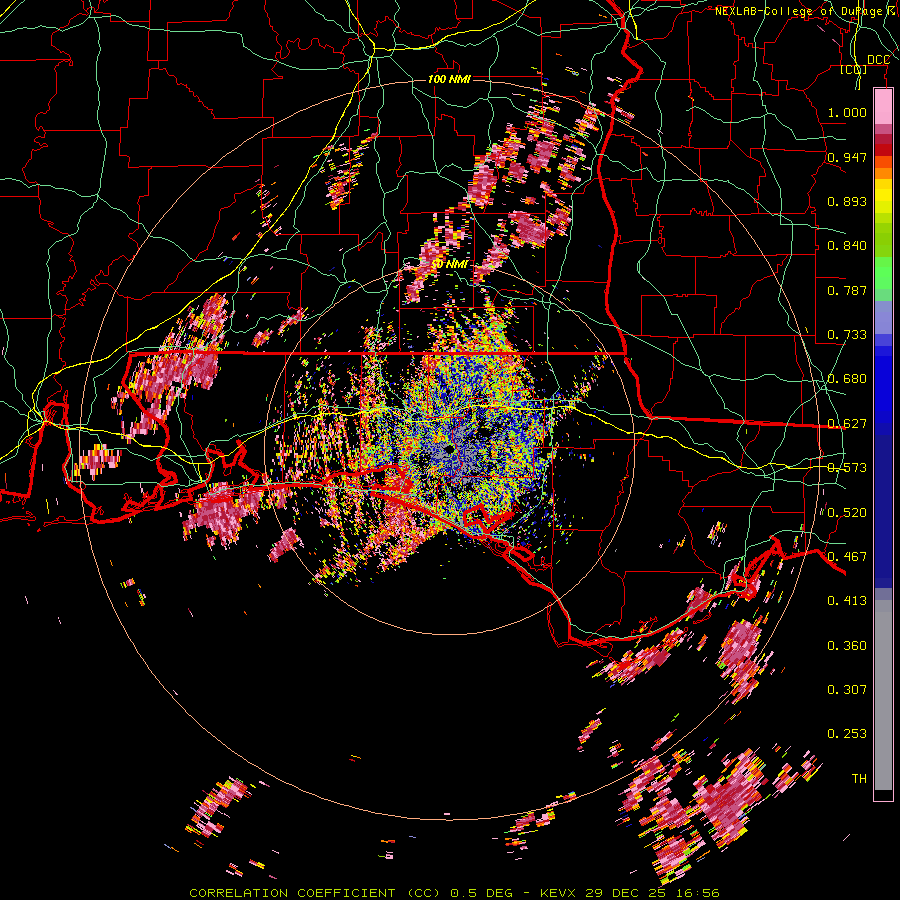Select the 0.253 scale value
Image resolution: width=900 pixels, height=900 pixels.
[847, 734]
